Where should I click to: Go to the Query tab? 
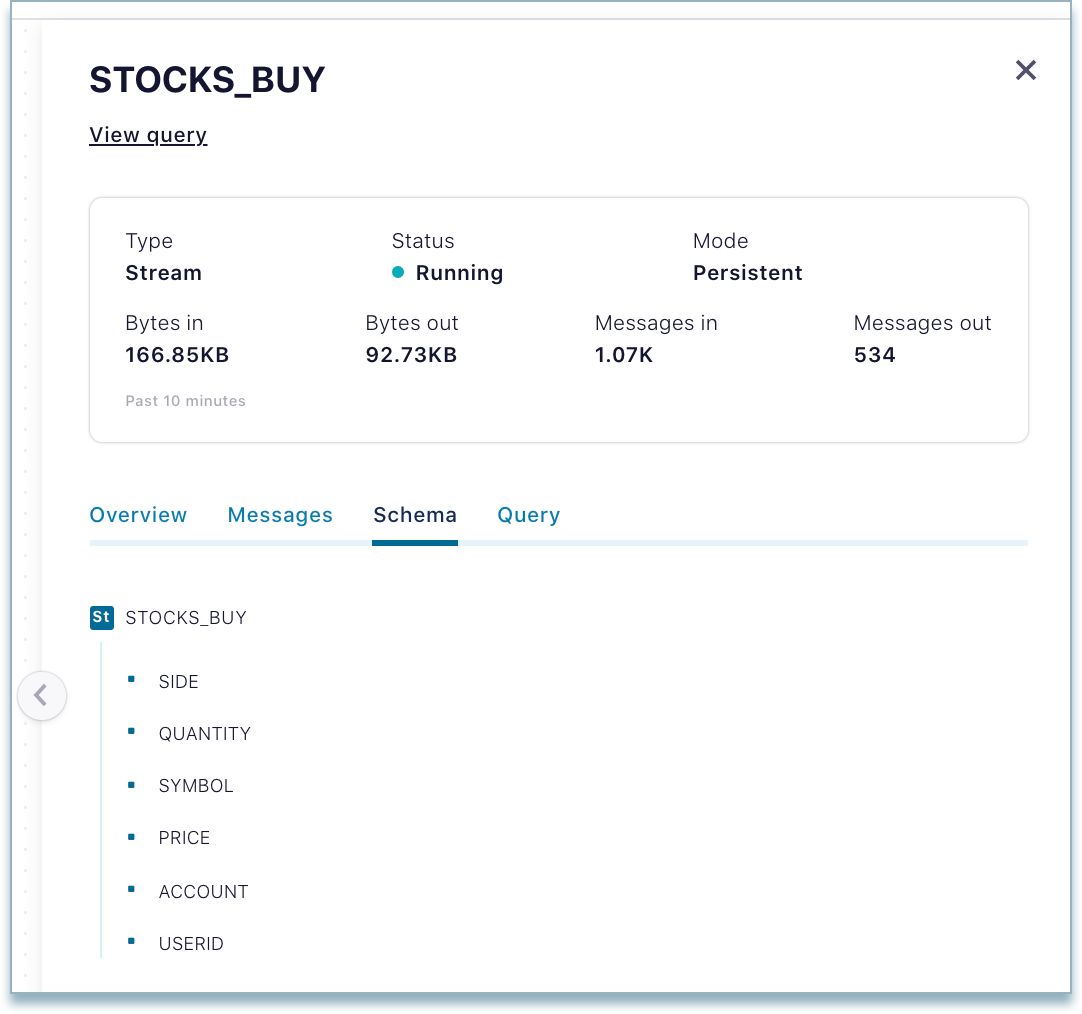(528, 515)
